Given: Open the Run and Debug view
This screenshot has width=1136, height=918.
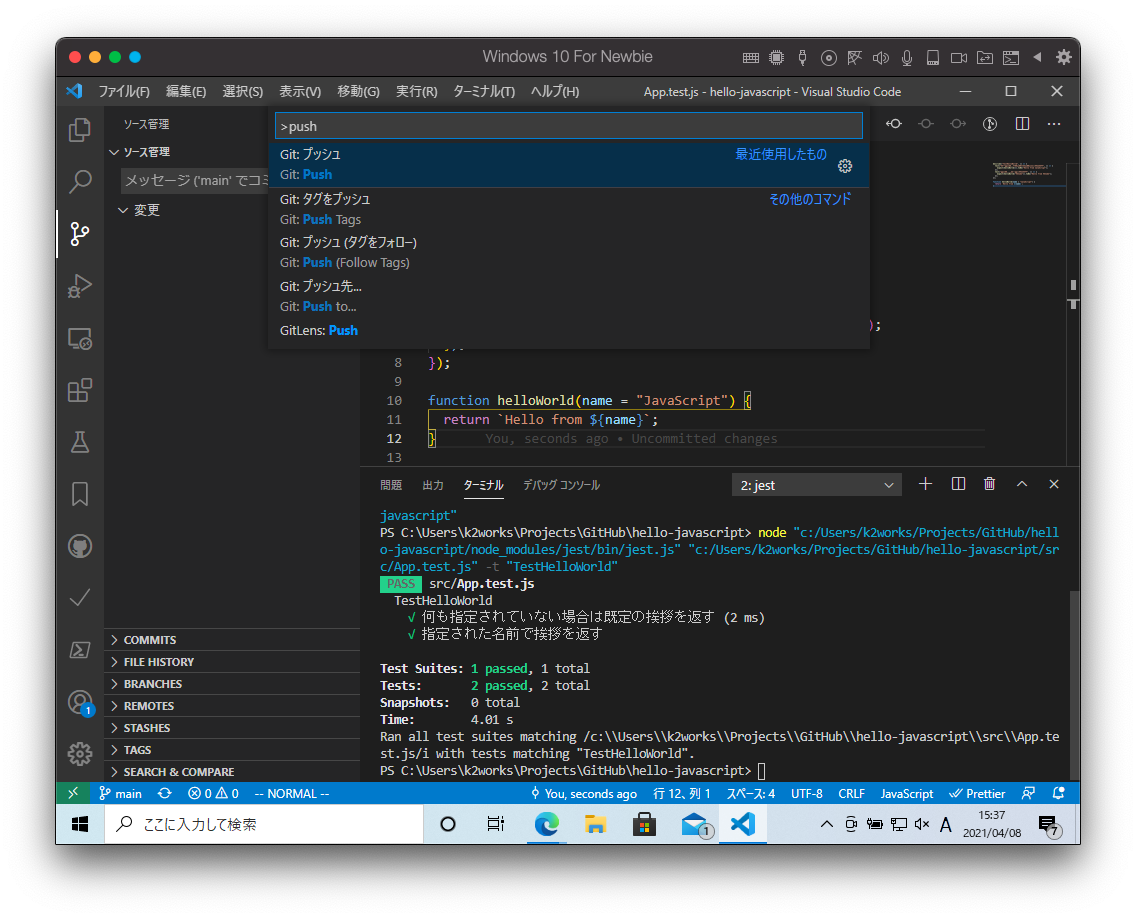Looking at the screenshot, I should pyautogui.click(x=80, y=286).
